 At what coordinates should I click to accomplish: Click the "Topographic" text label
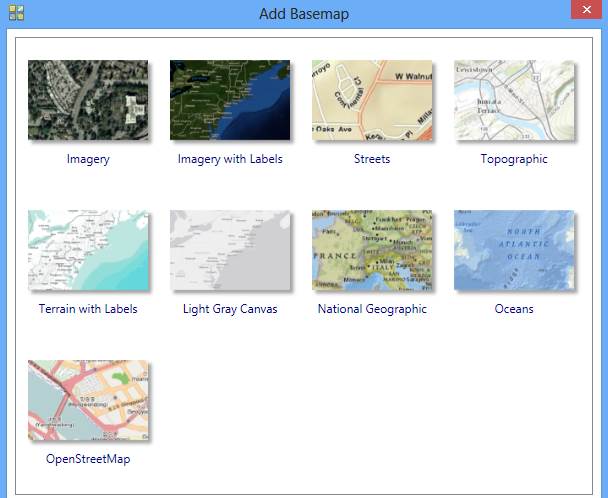click(x=514, y=159)
